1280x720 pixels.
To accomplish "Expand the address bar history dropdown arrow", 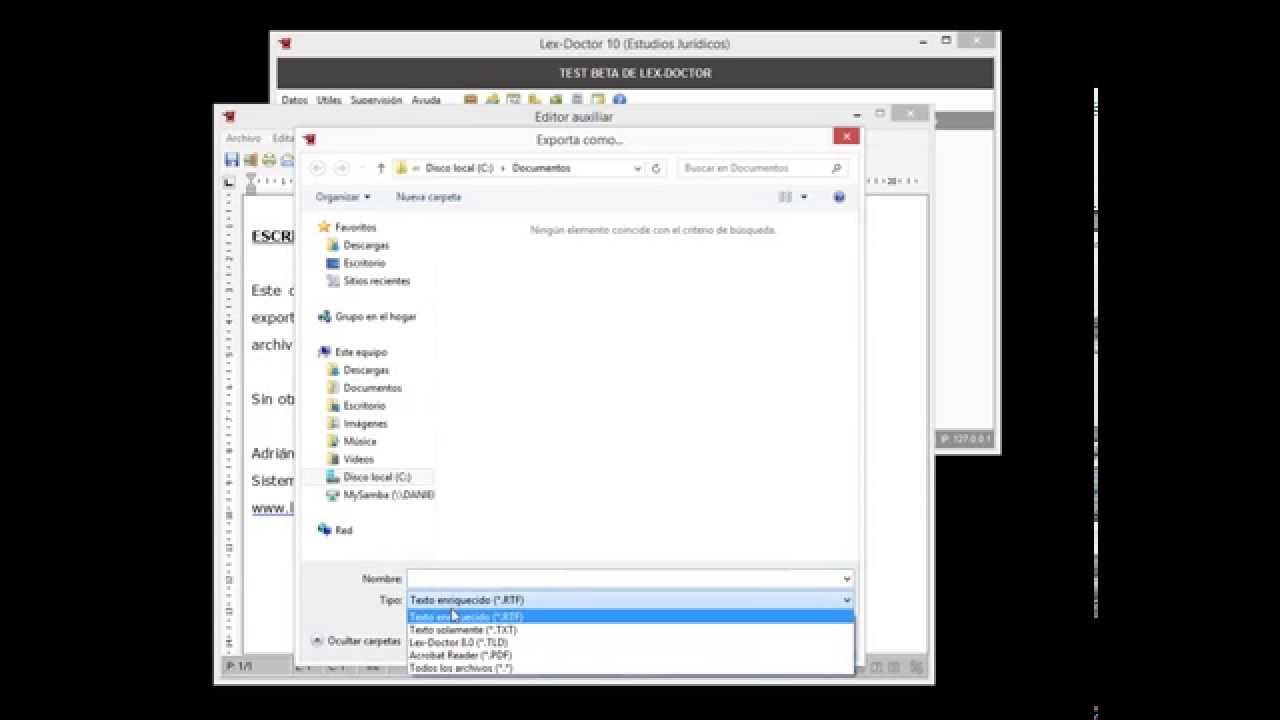I will (x=638, y=168).
